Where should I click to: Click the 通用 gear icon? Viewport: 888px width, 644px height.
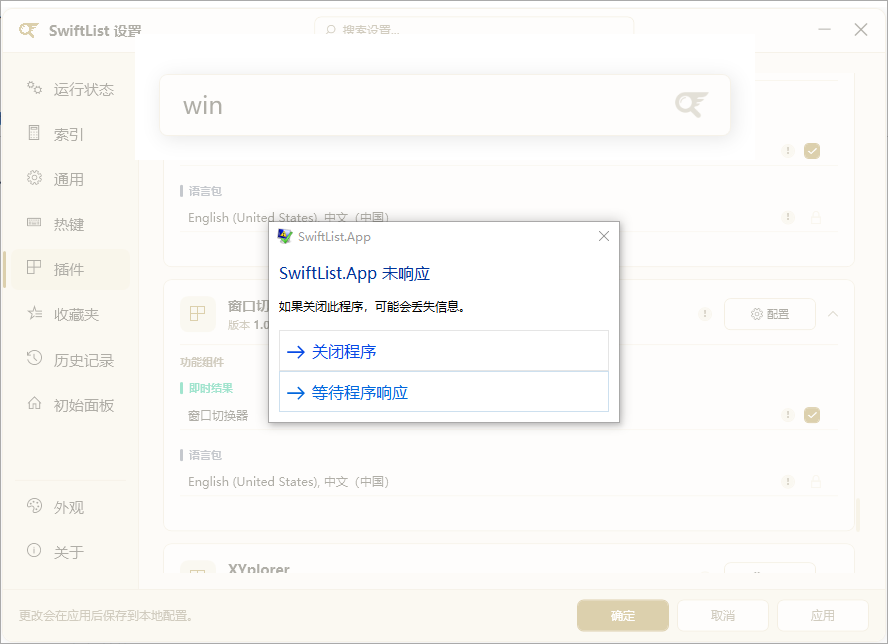click(35, 177)
